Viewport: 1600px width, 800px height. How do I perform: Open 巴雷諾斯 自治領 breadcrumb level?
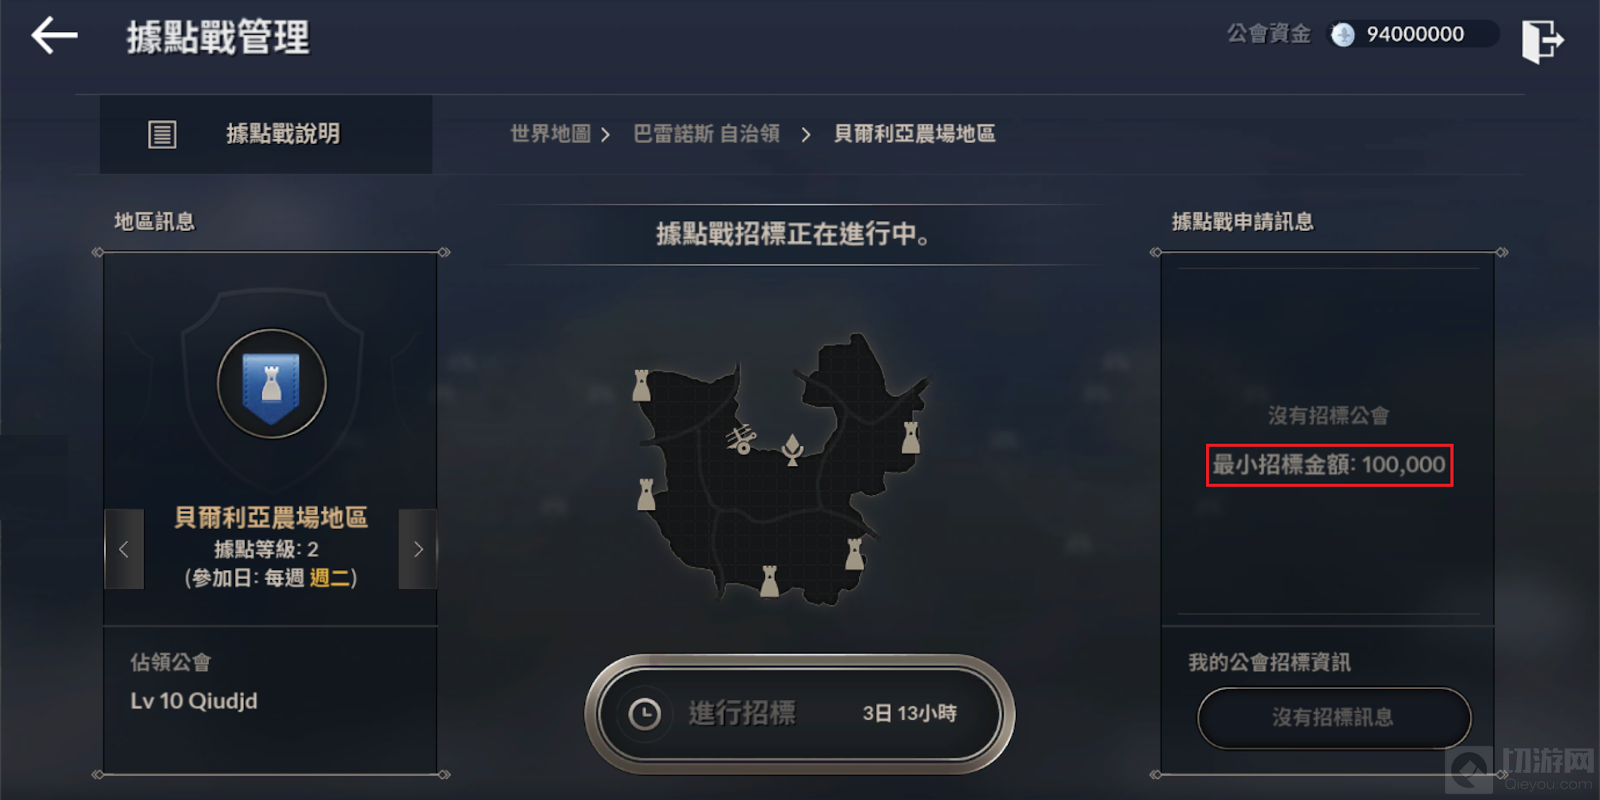(x=706, y=134)
